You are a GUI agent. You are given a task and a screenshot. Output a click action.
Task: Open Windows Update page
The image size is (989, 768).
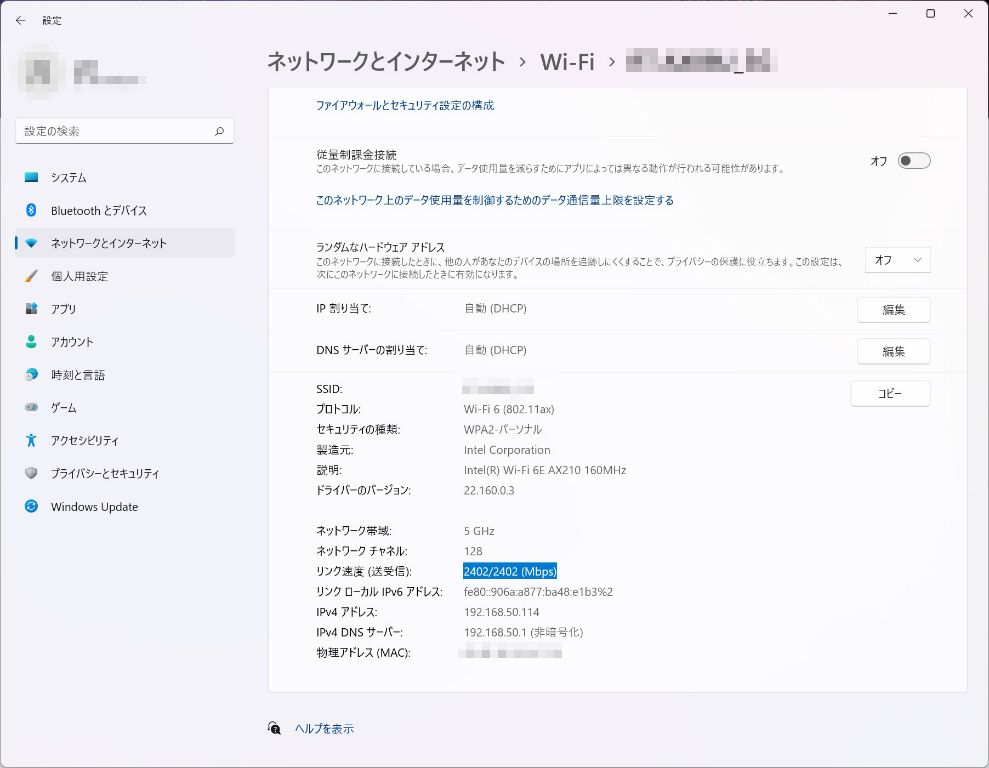[x=125, y=506]
